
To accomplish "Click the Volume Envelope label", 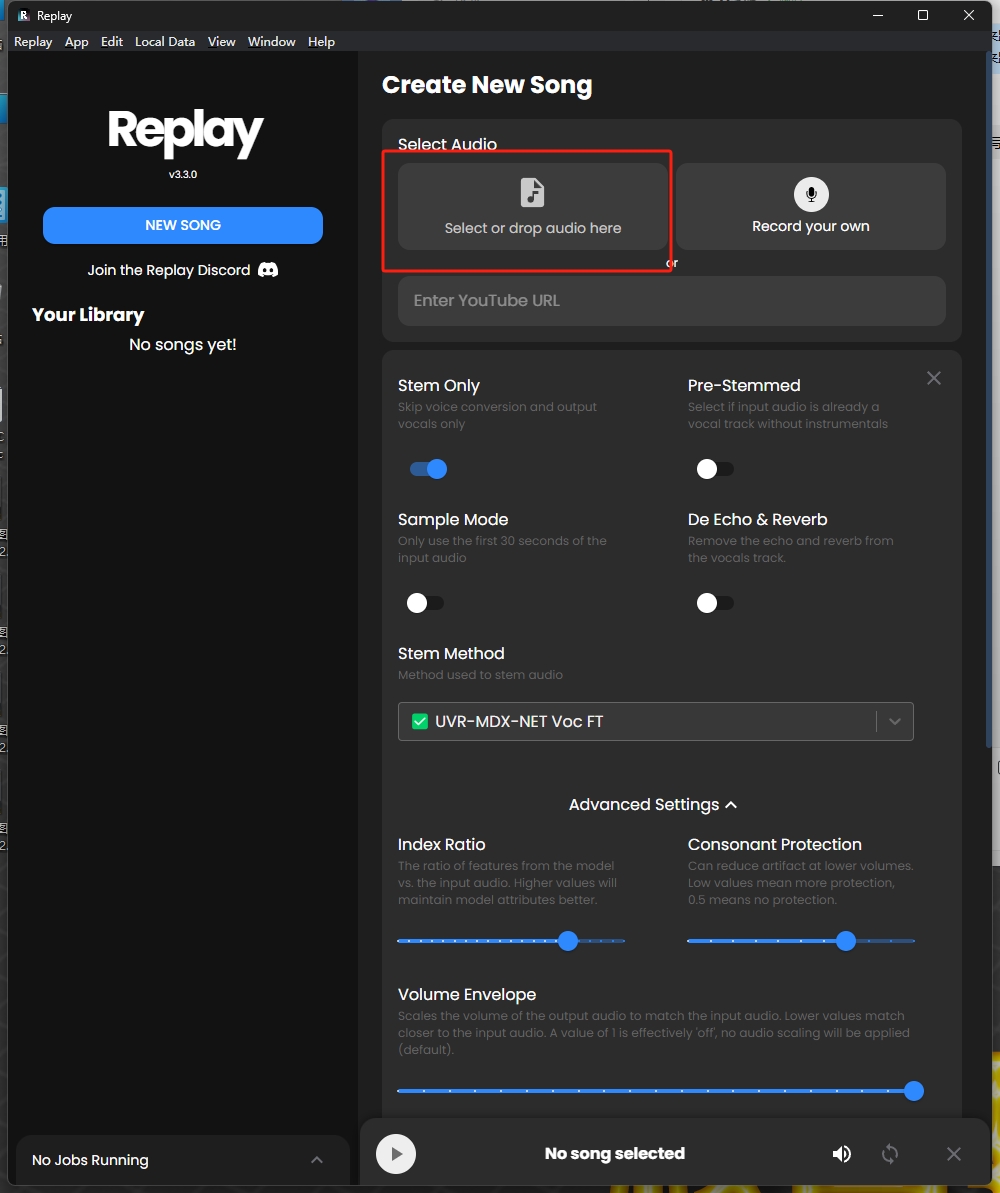I will (467, 994).
